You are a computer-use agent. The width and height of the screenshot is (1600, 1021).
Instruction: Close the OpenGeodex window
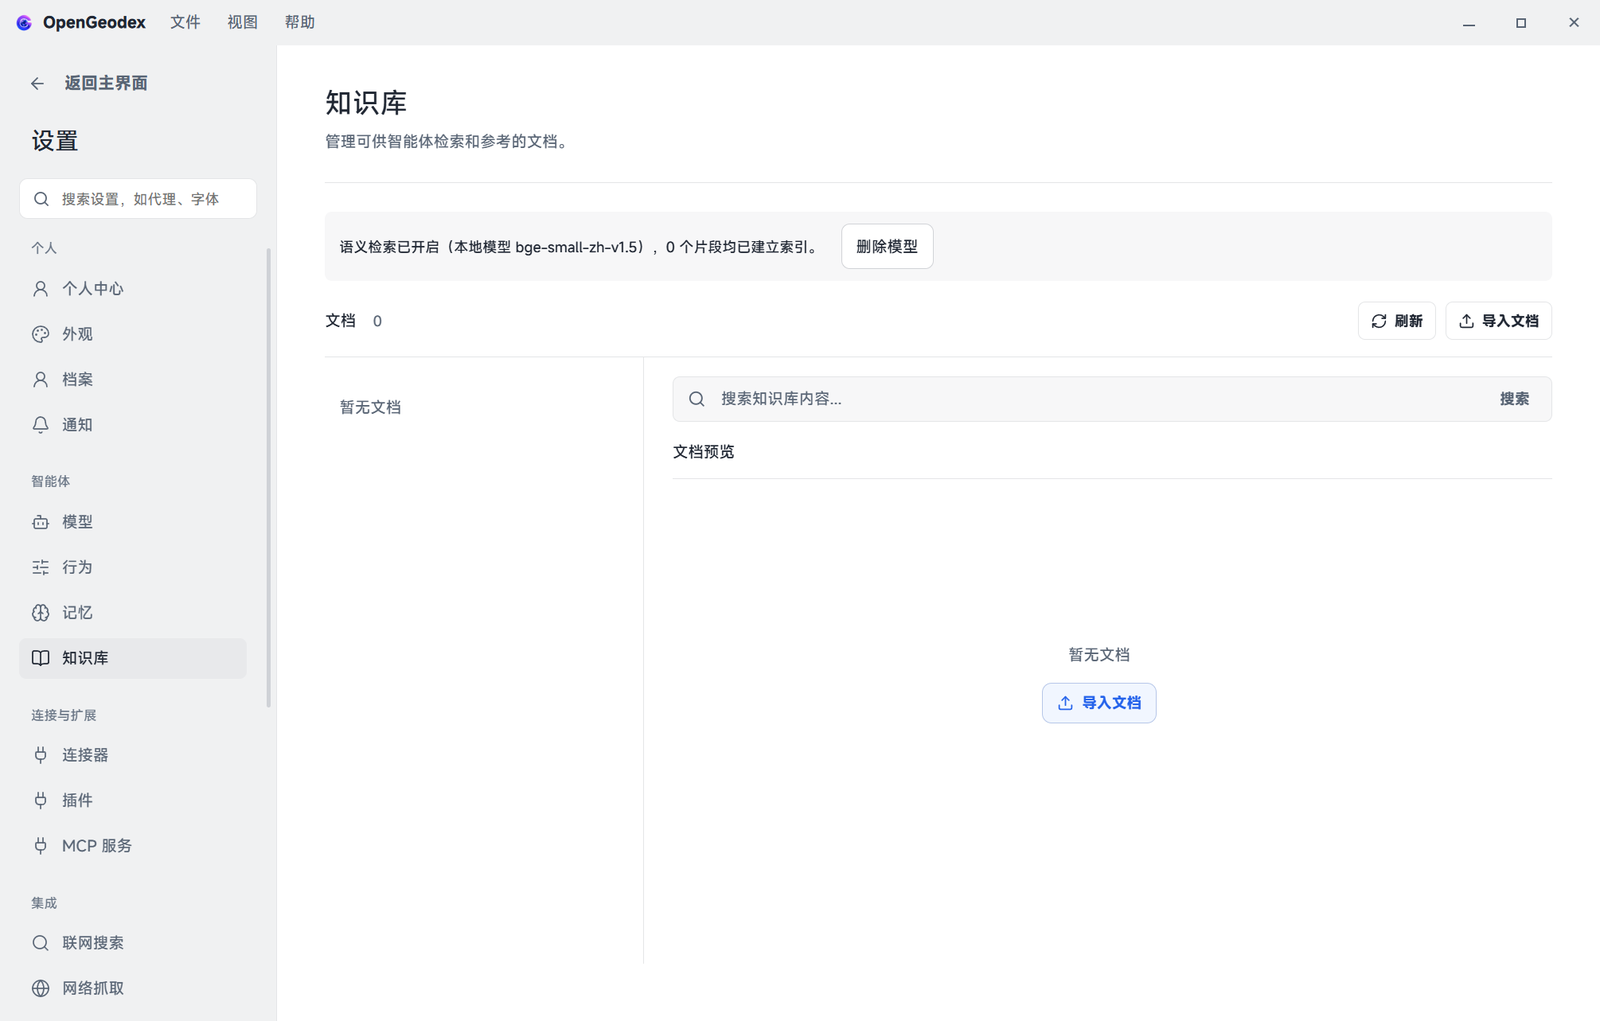(x=1574, y=22)
